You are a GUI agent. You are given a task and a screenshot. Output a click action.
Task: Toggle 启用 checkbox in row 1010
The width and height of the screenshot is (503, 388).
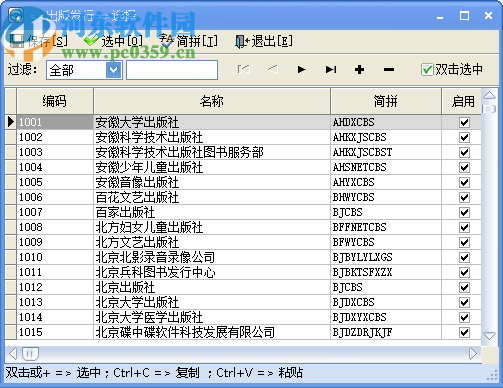click(x=464, y=257)
